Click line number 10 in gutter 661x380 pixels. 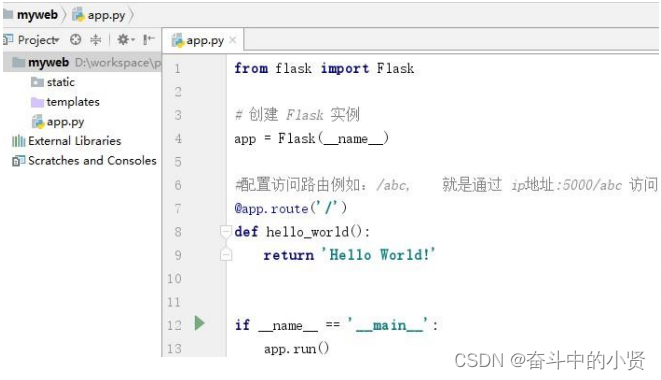175,278
